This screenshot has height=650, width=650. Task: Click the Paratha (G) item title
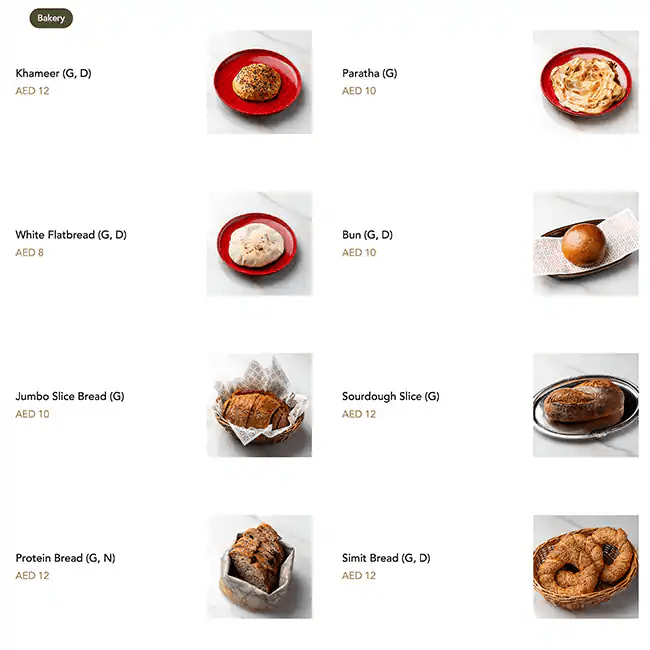[x=369, y=73]
